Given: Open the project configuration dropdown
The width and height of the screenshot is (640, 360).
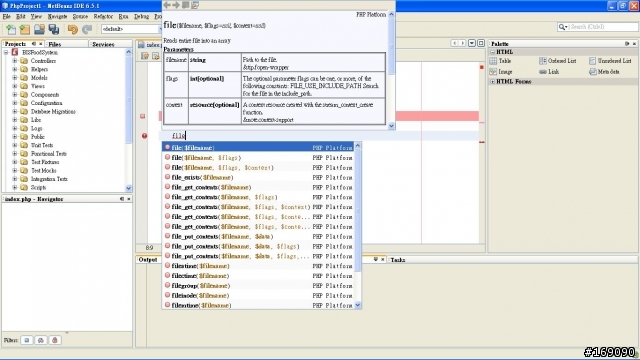Looking at the screenshot, I should pos(131,29).
